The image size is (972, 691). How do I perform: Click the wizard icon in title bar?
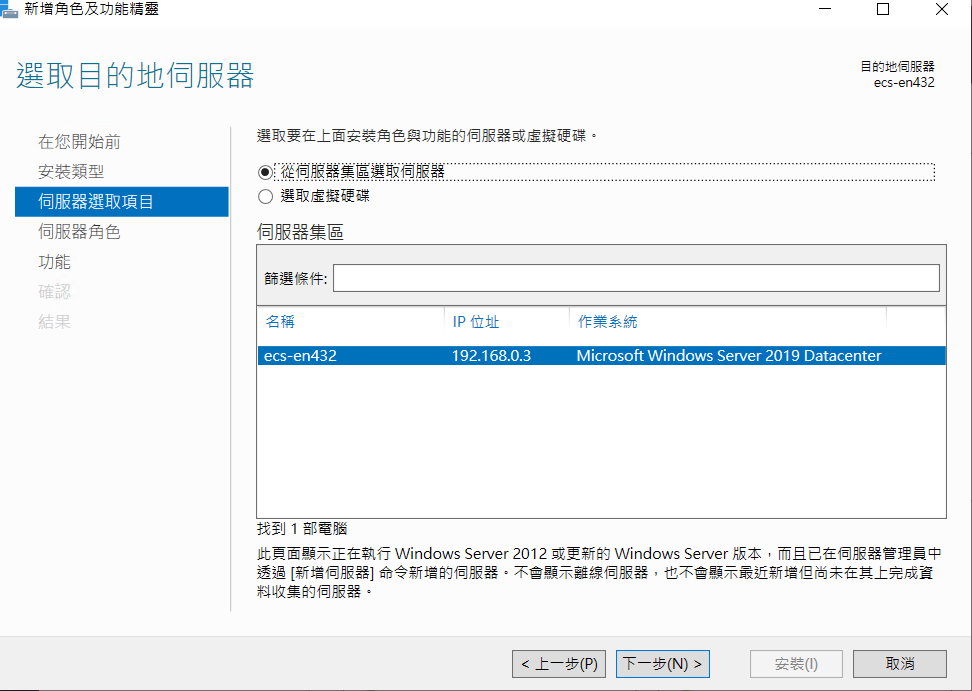point(9,10)
